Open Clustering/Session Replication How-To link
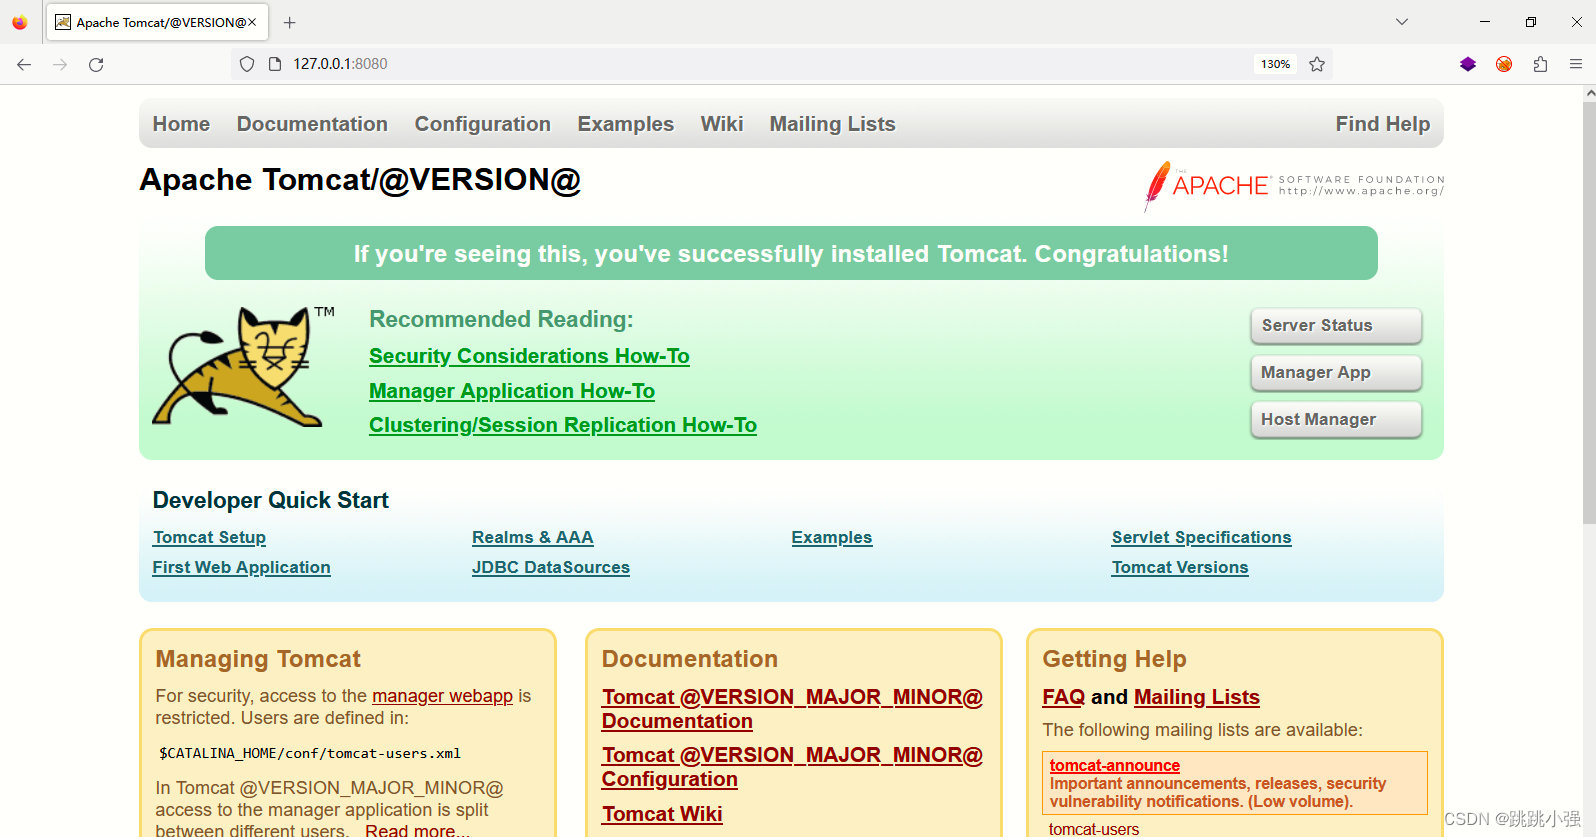 pos(563,425)
